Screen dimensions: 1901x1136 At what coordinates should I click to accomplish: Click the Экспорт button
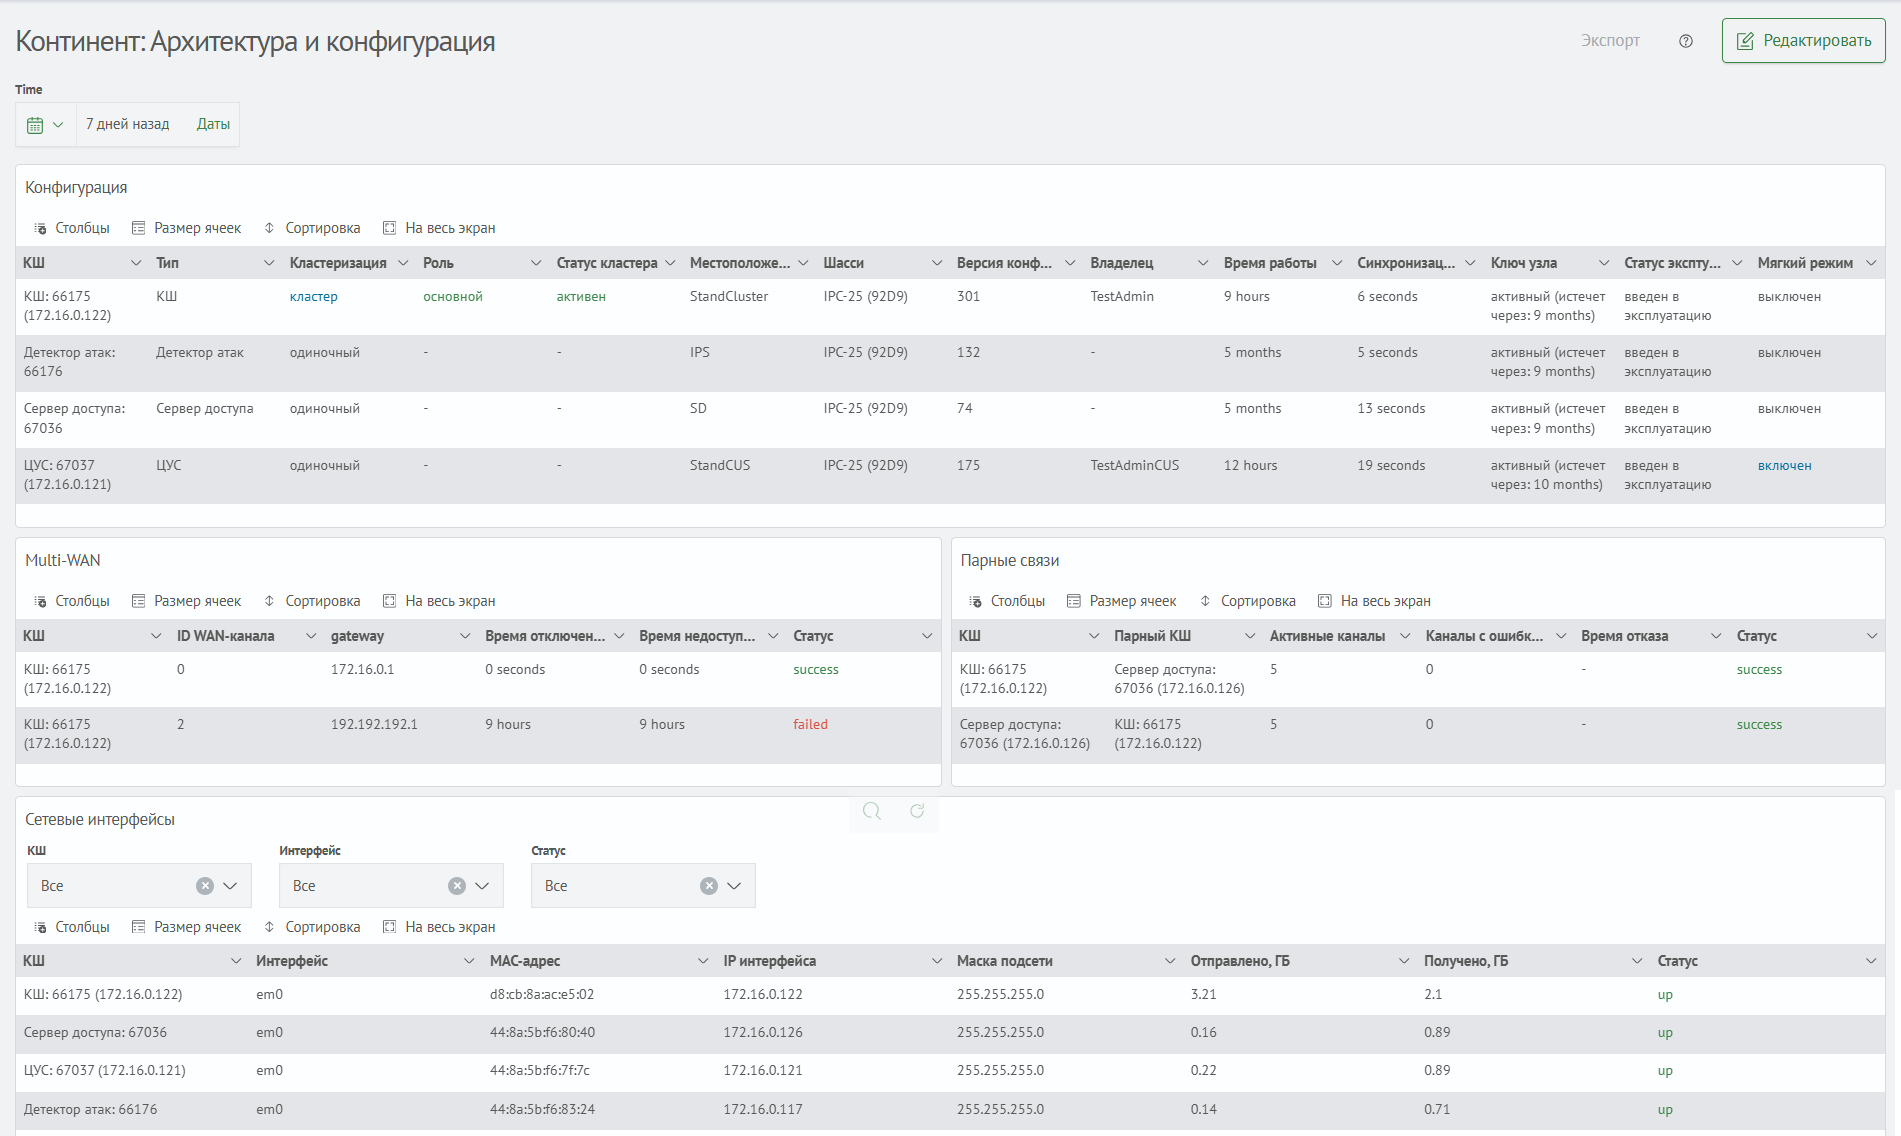1610,41
